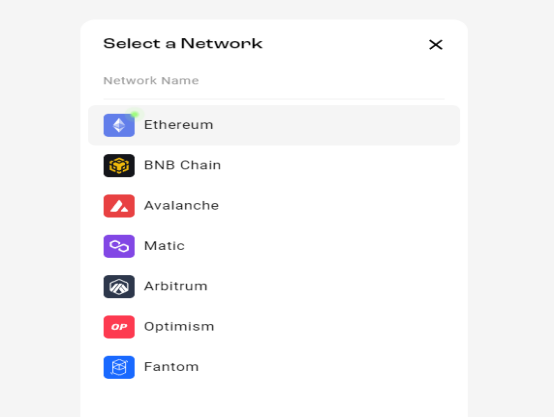This screenshot has height=418, width=554.
Task: Click the BNB Chain cube icon
Action: (x=119, y=165)
